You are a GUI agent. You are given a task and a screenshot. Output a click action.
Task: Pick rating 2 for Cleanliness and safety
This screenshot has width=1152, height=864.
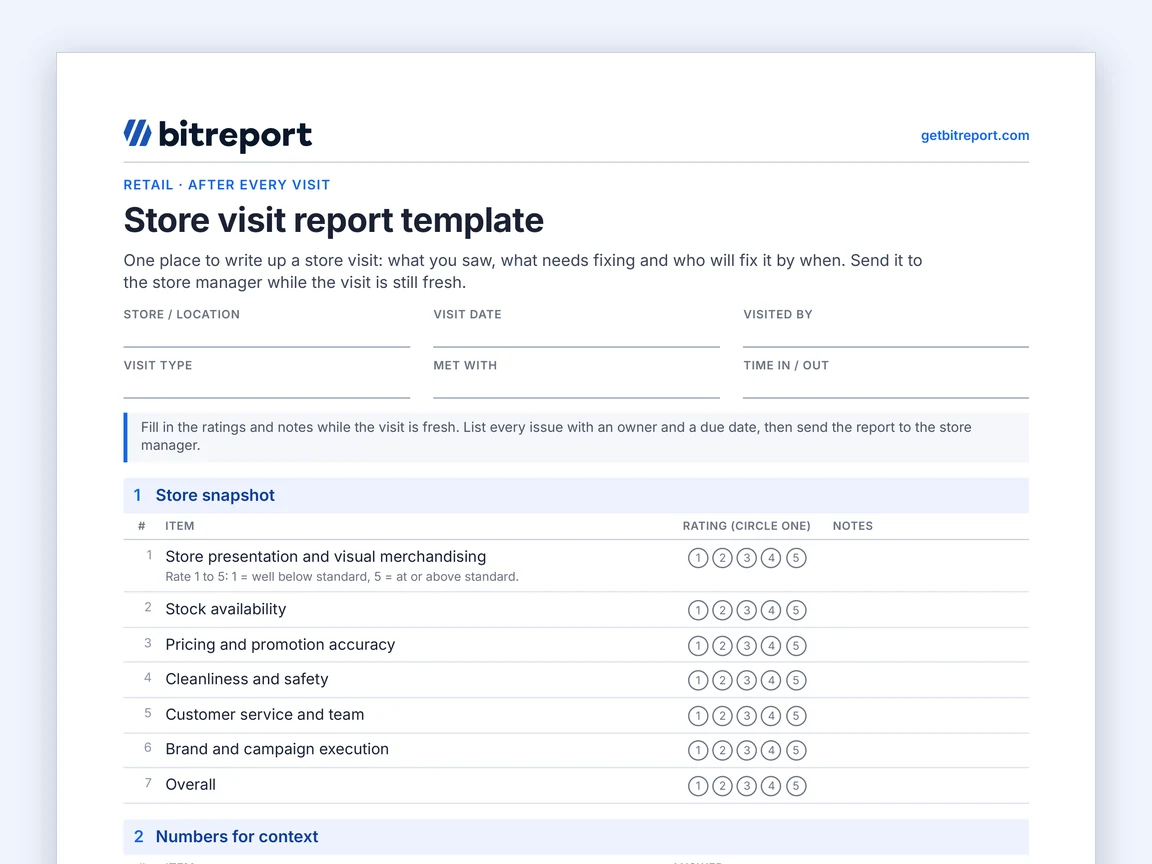pyautogui.click(x=722, y=680)
